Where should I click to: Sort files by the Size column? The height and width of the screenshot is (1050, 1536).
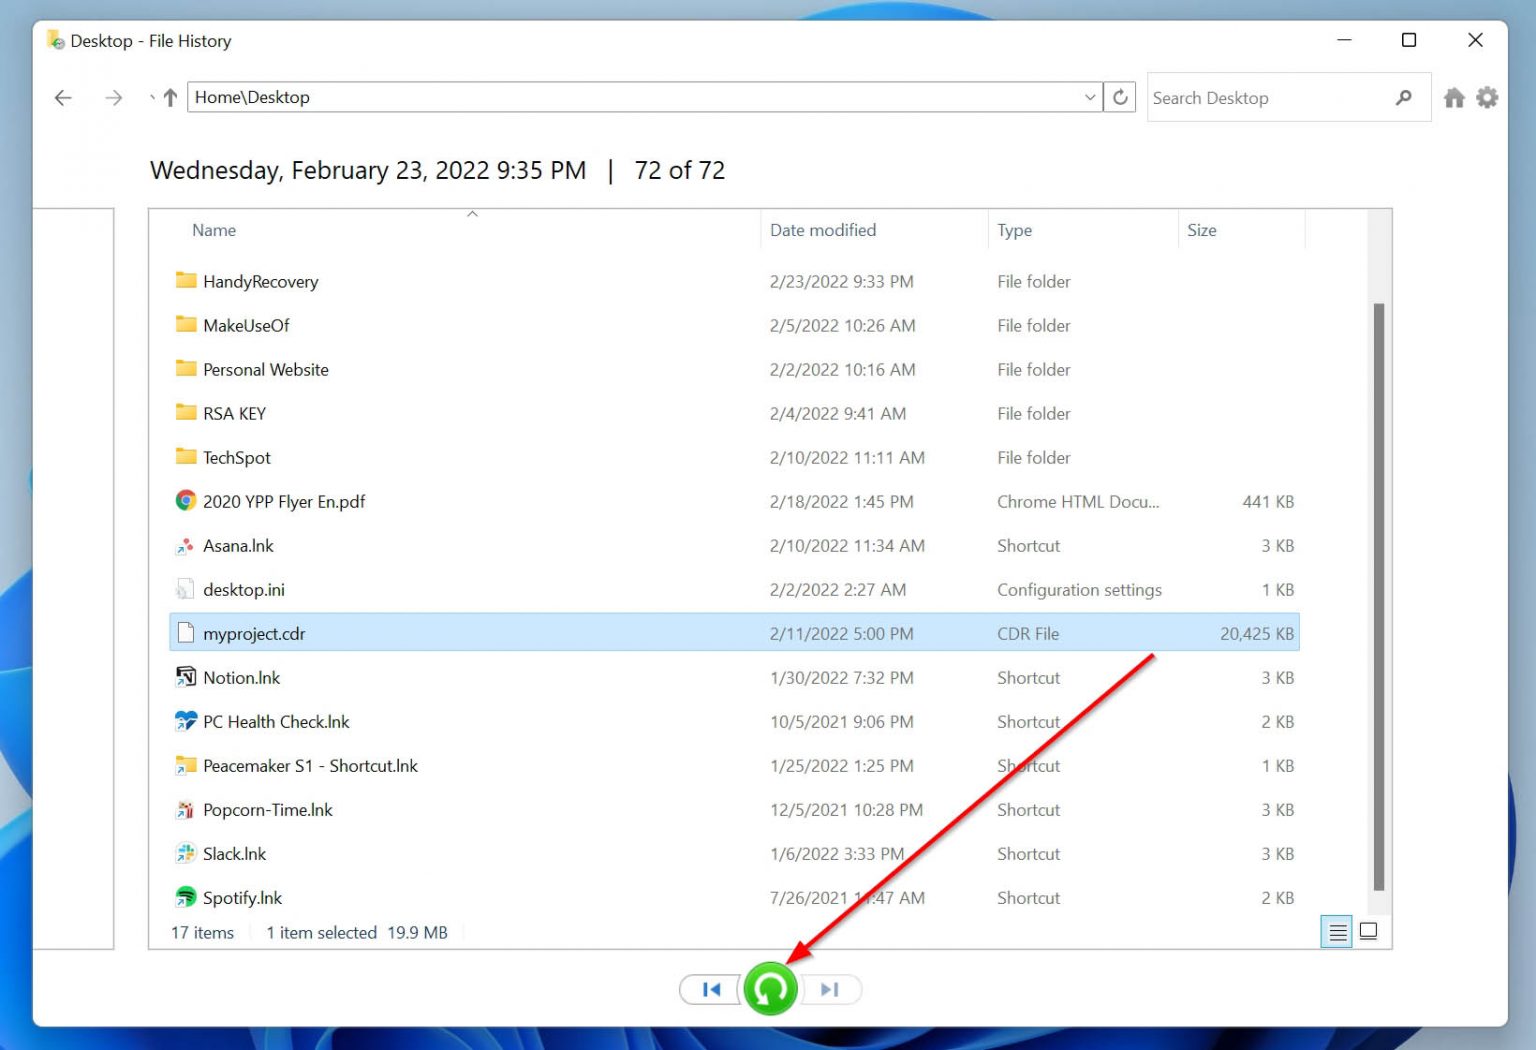point(1201,230)
